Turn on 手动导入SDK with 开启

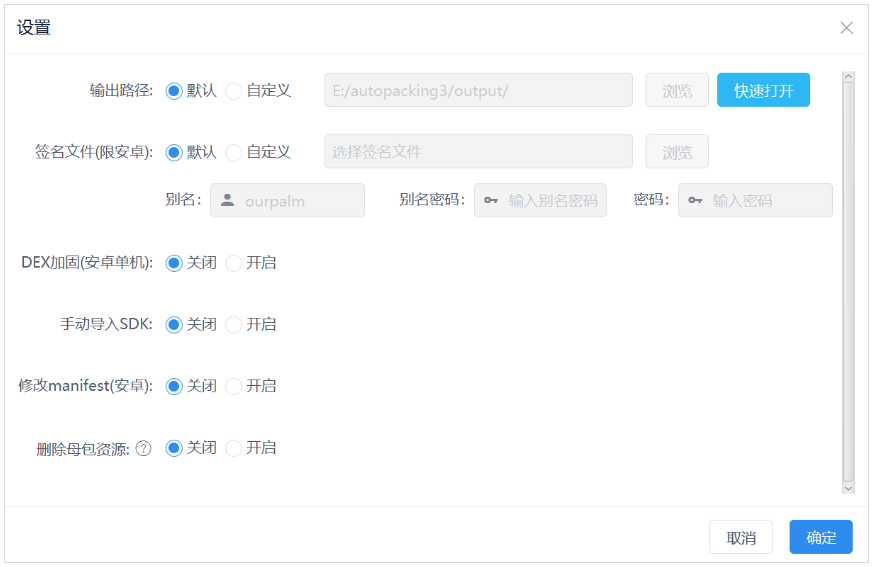(234, 325)
